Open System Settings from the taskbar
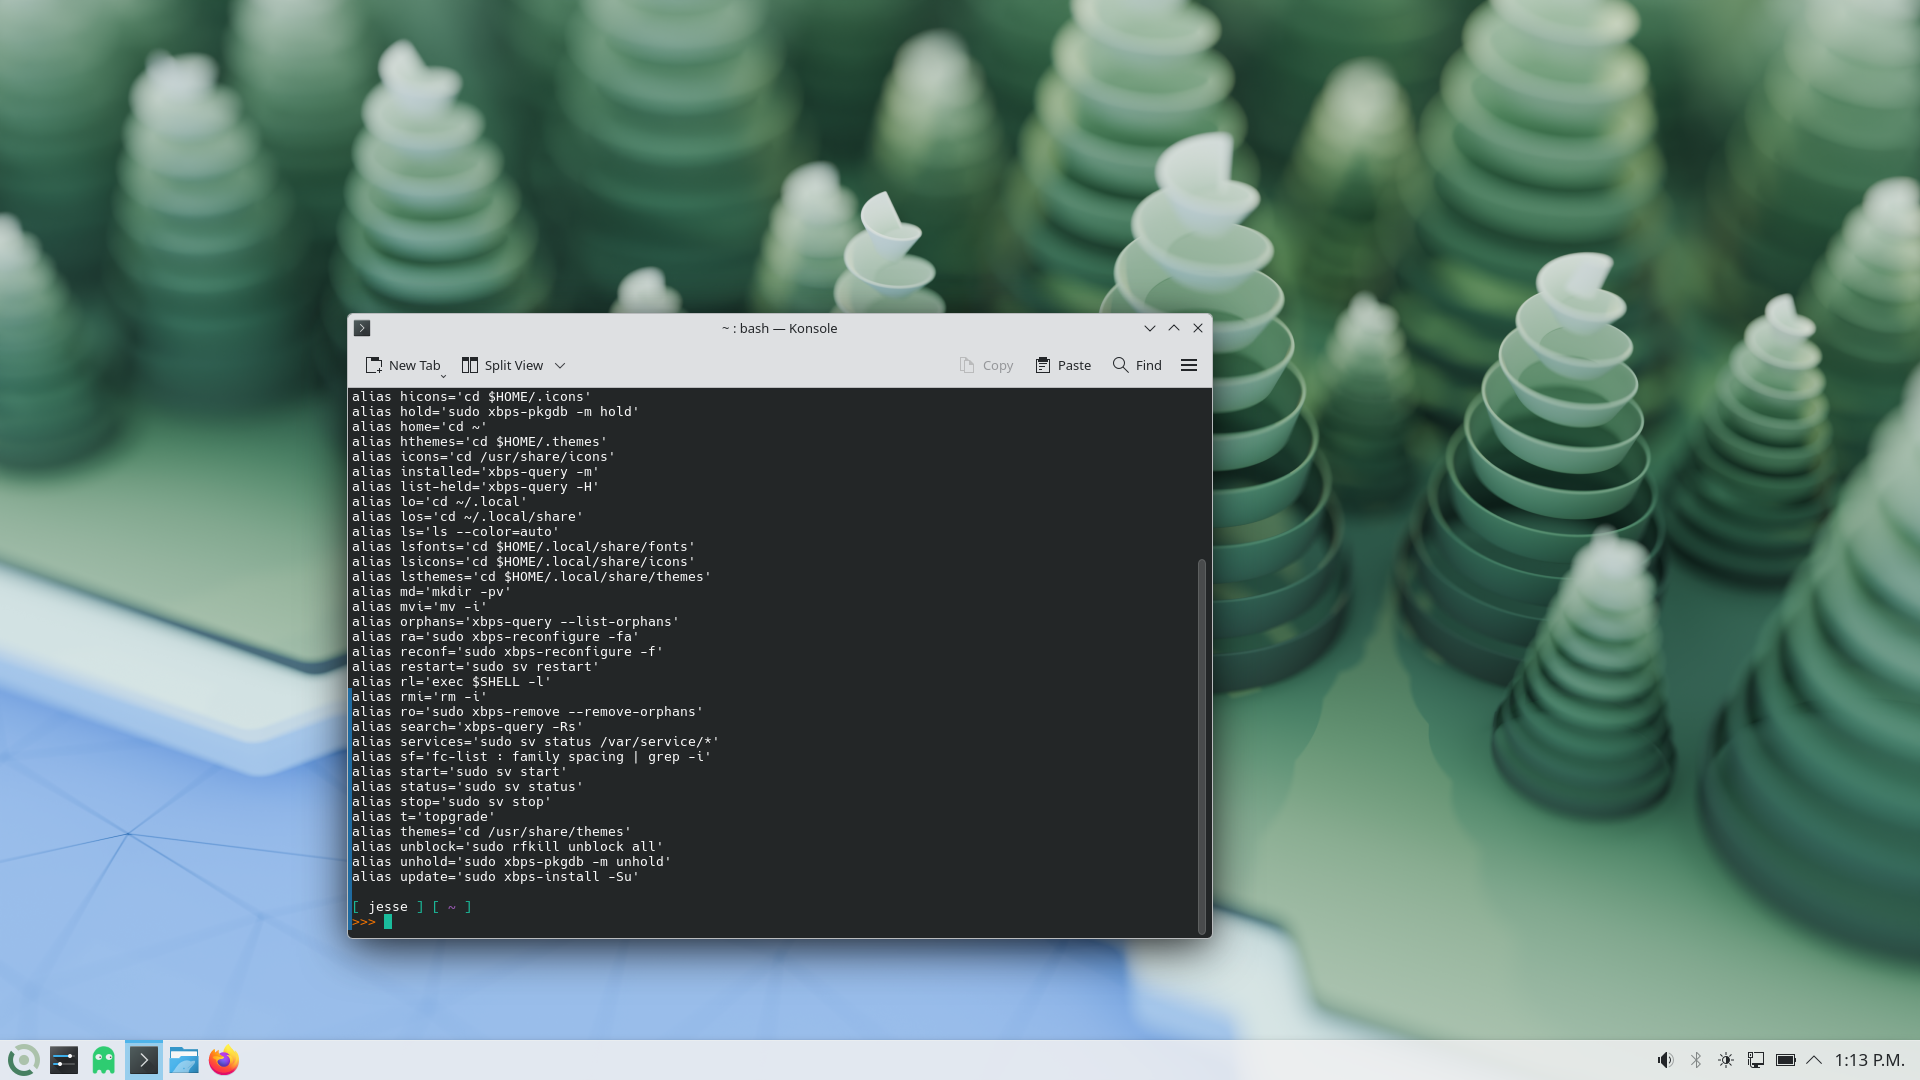 point(64,1060)
